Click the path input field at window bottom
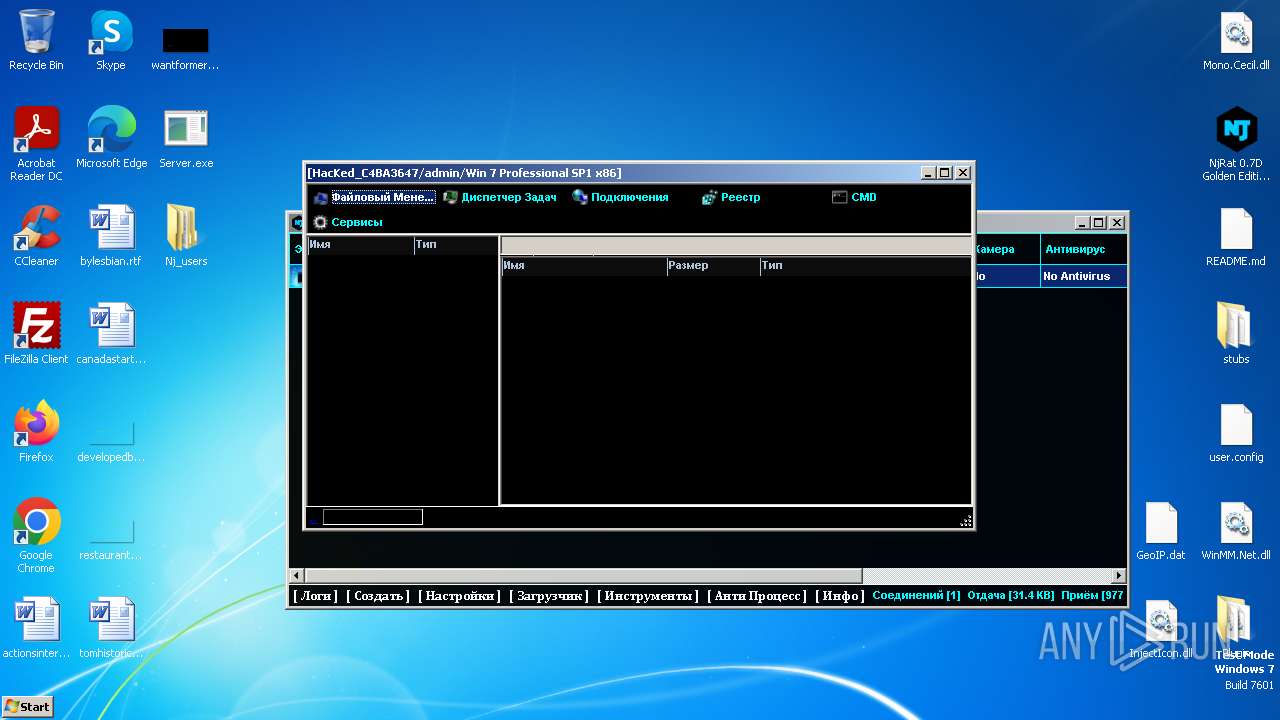Image resolution: width=1280 pixels, height=720 pixels. (372, 517)
